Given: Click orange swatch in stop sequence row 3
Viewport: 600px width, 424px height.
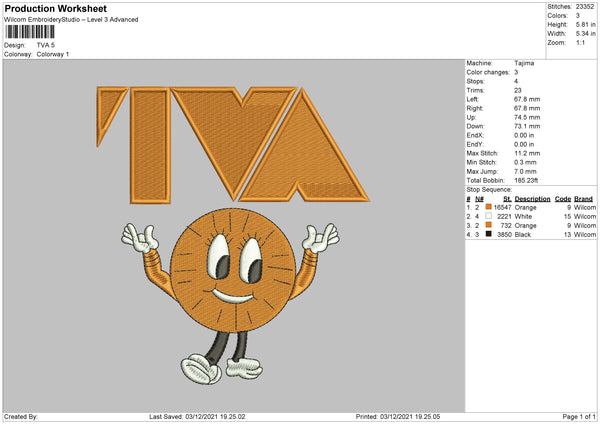Looking at the screenshot, I should [488, 225].
